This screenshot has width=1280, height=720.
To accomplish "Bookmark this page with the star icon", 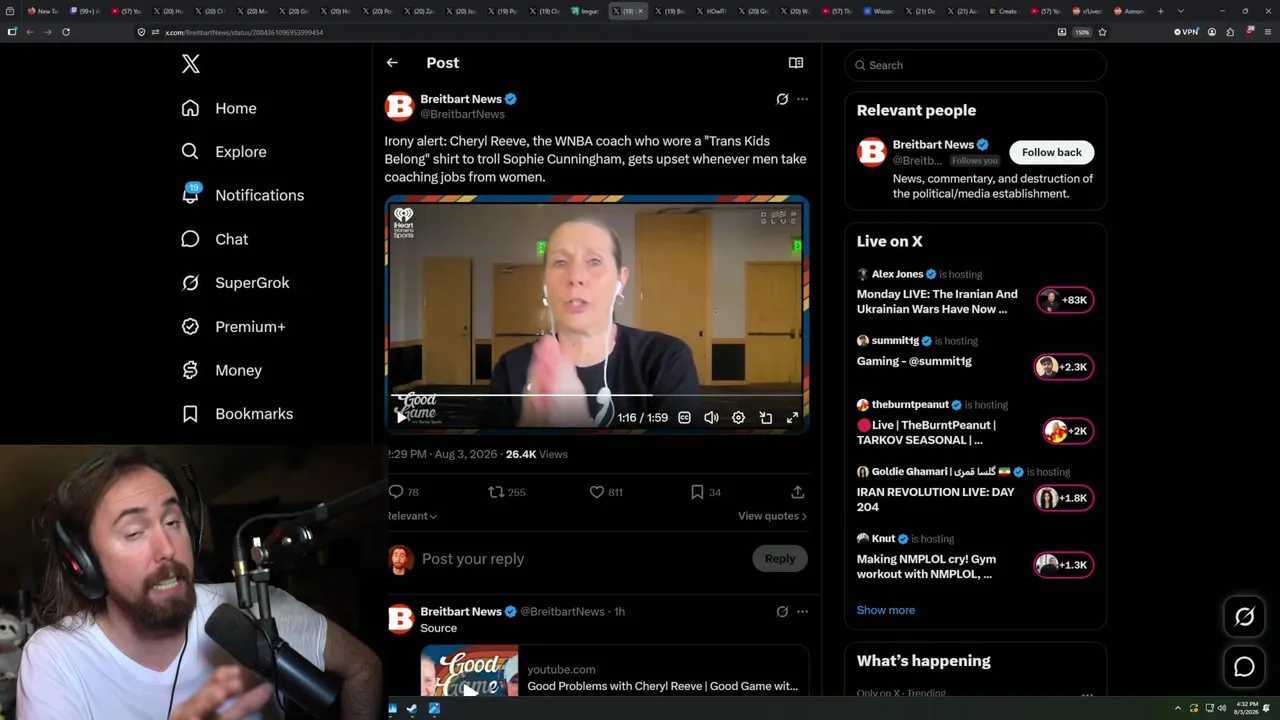I will point(1102,32).
